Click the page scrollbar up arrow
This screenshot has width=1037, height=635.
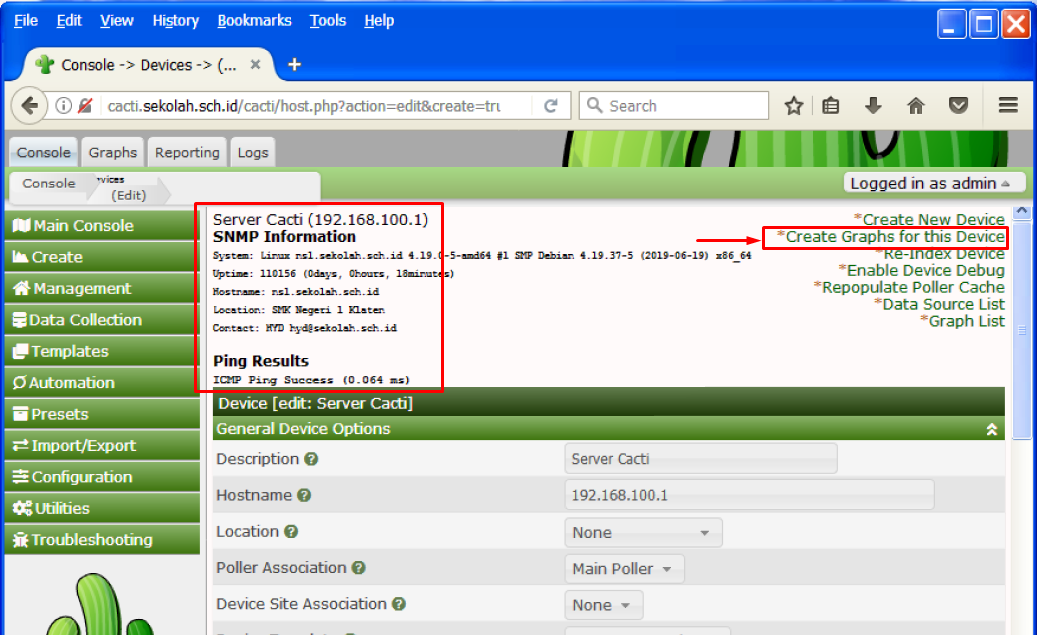click(1022, 212)
